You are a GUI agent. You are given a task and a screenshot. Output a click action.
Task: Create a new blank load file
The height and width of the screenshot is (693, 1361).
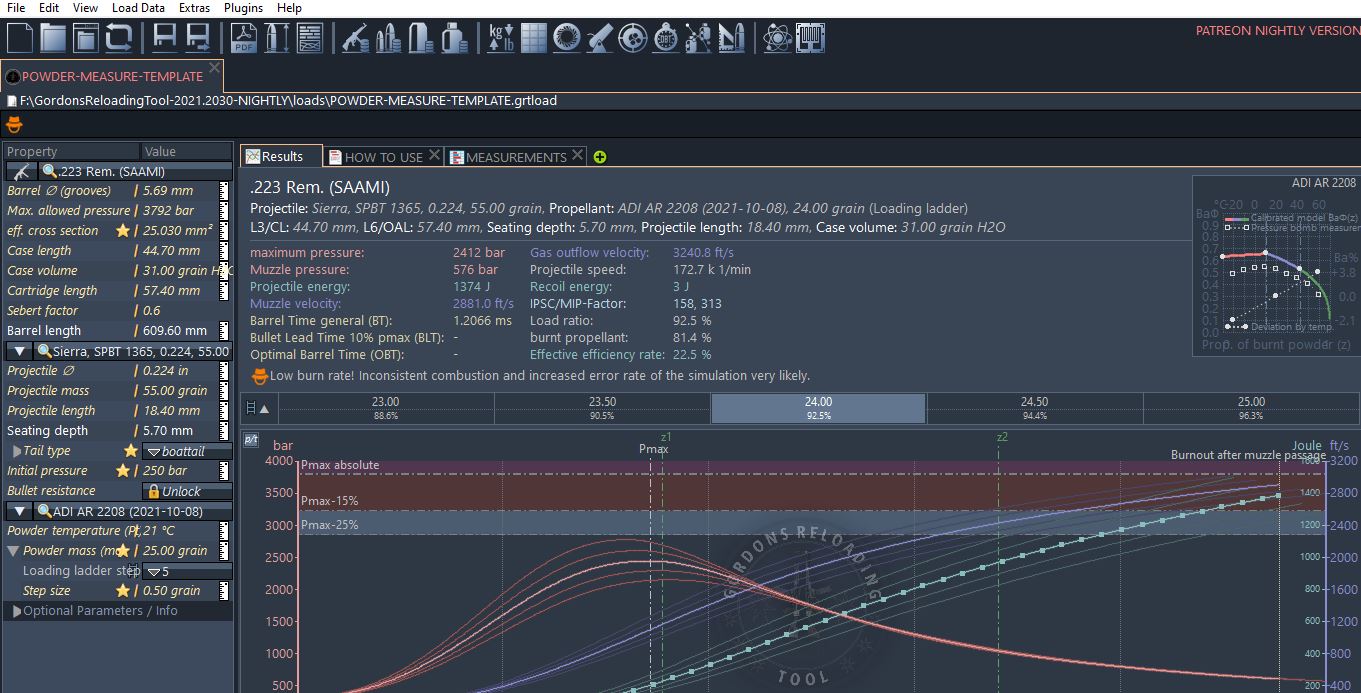[x=21, y=38]
